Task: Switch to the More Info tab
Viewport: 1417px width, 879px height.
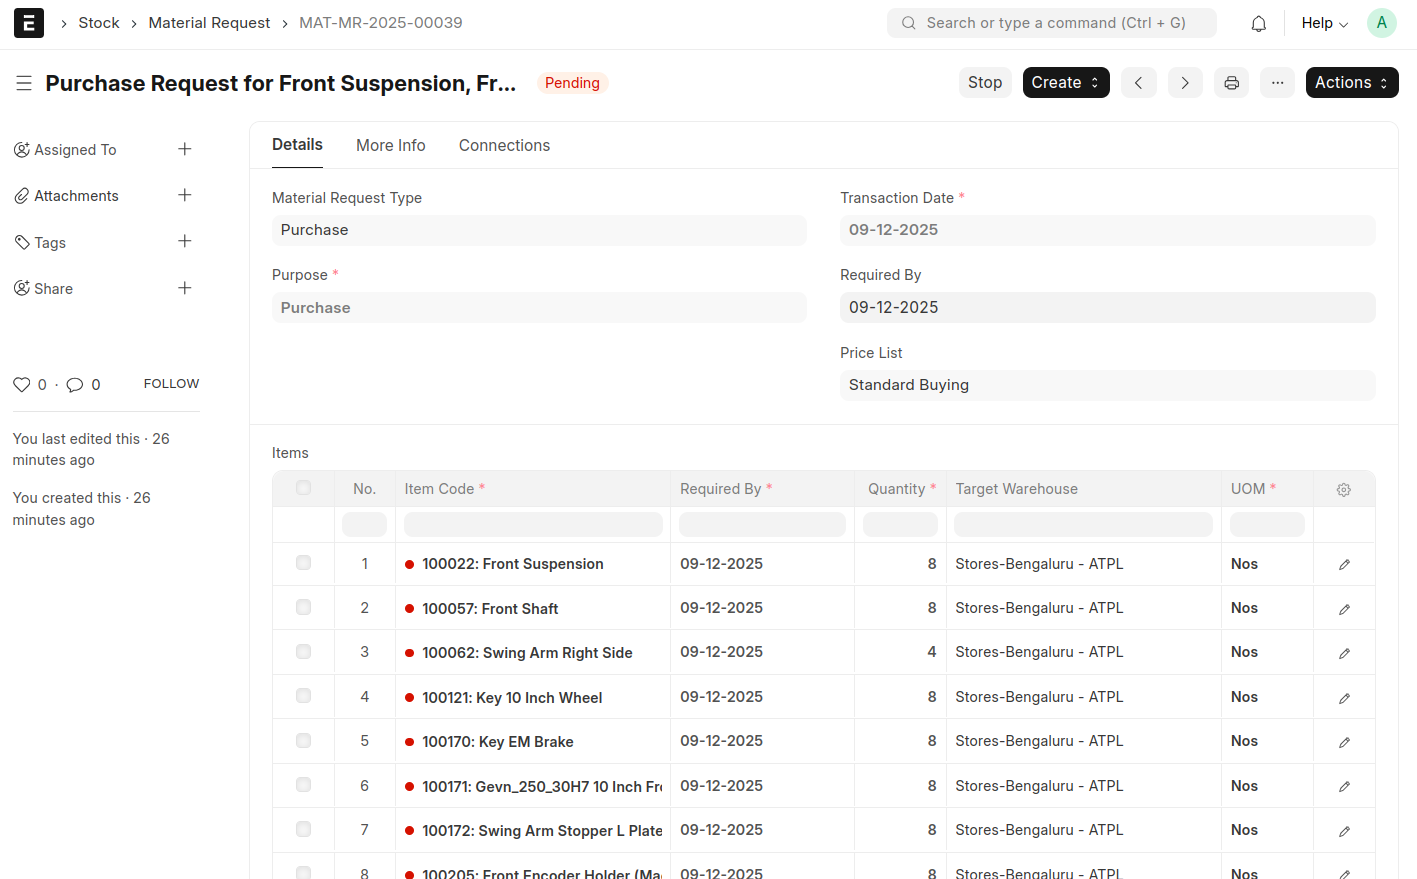Action: pos(390,146)
